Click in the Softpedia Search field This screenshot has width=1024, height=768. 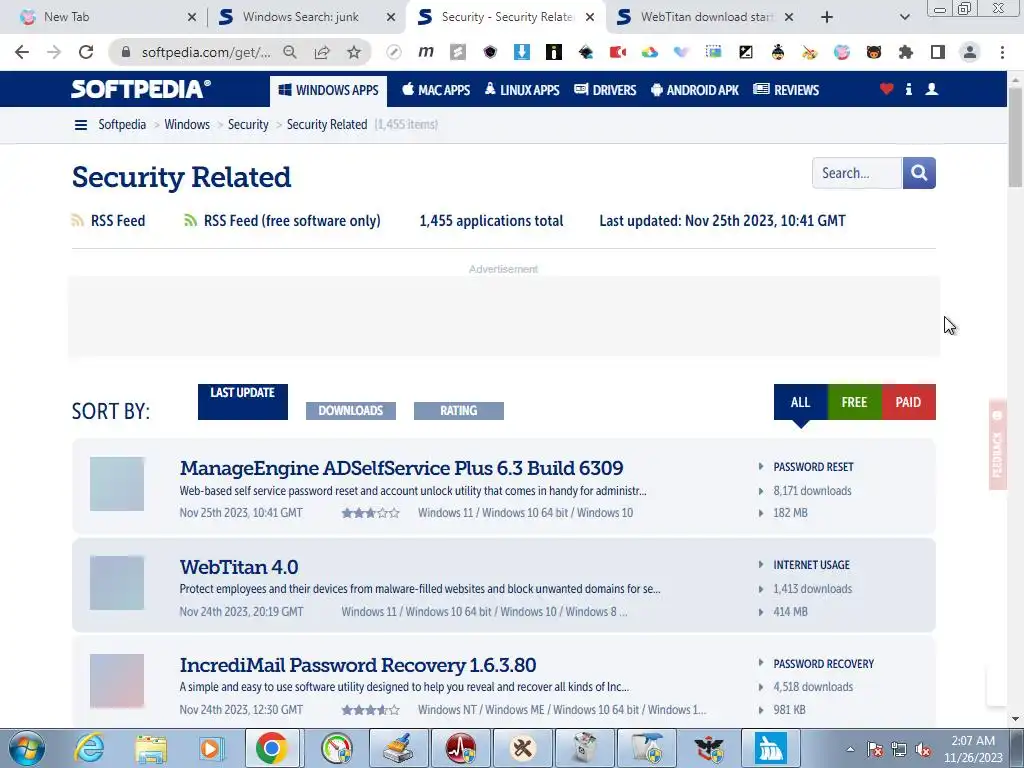tap(857, 173)
